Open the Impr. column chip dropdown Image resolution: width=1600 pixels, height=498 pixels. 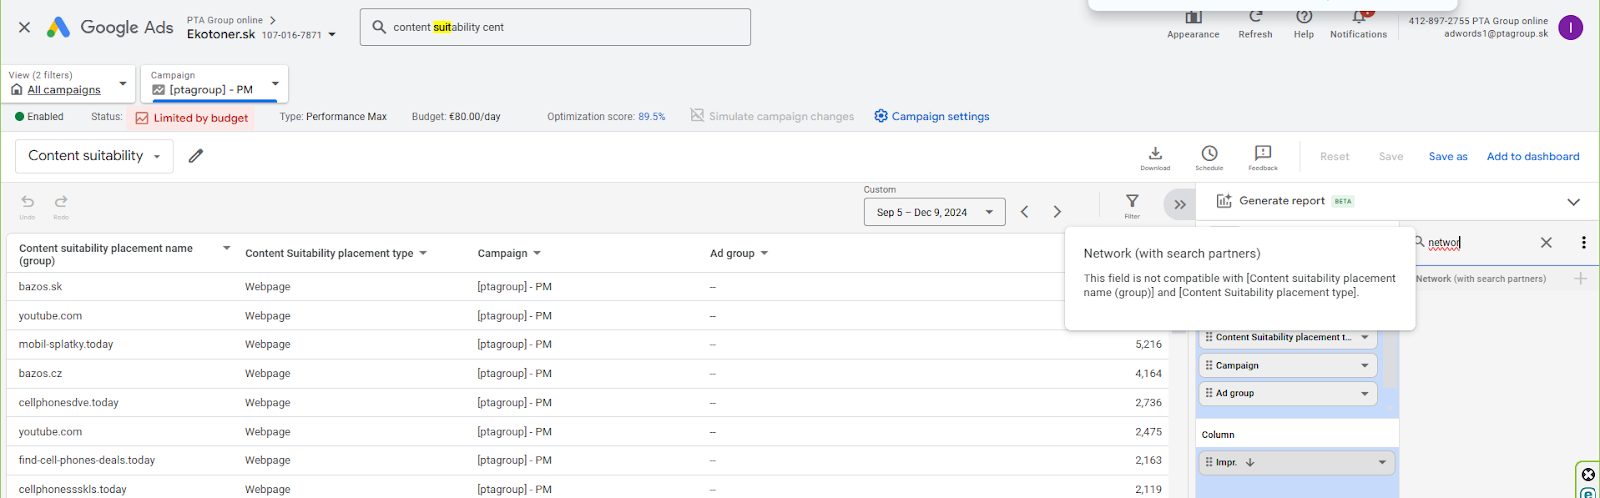1382,463
